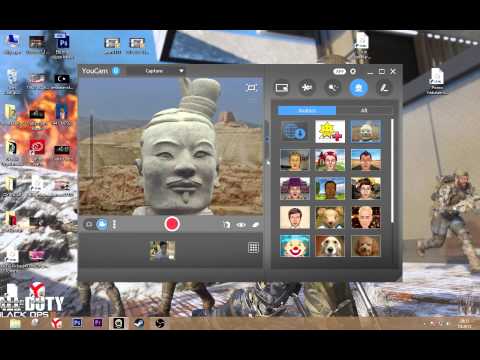480x360 pixels.
Task: Open the drawing pen tool panel
Action: tap(384, 88)
